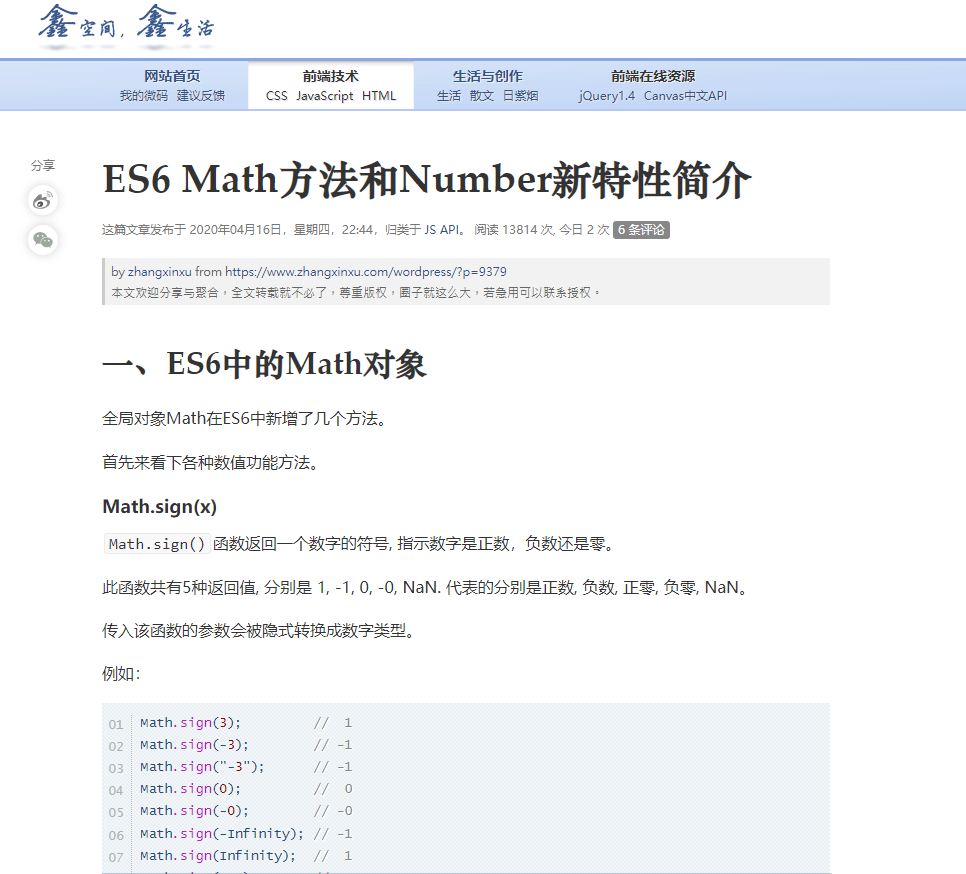
Task: Click the 鑫空间 鑫生活 site logo
Action: click(126, 25)
